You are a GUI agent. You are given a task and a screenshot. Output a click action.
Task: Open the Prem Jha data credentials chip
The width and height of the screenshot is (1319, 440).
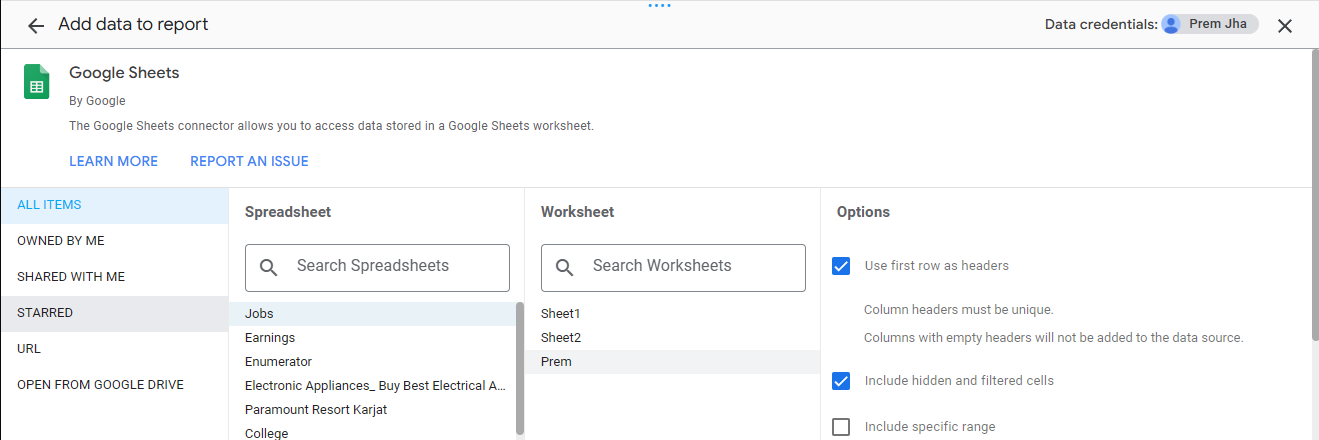click(1209, 24)
